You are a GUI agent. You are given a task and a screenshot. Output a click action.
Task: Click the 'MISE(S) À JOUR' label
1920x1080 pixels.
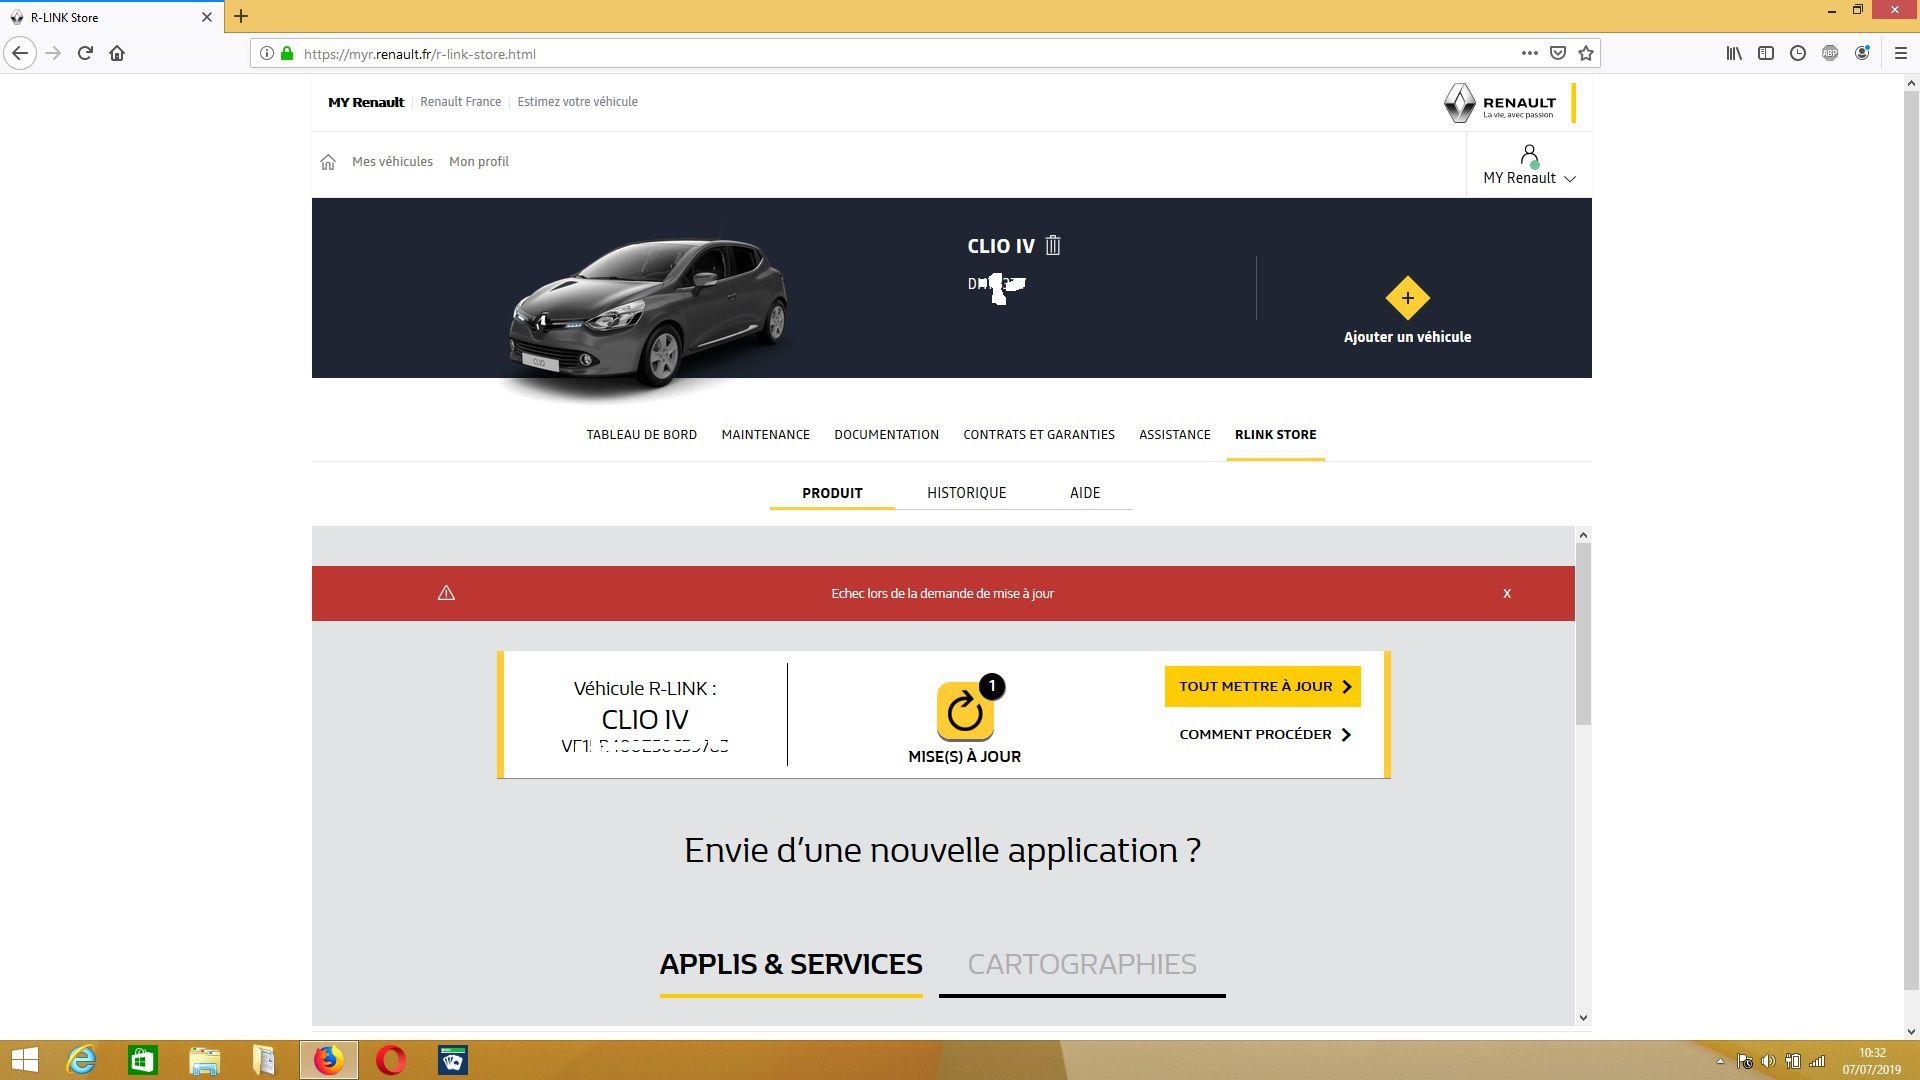pyautogui.click(x=965, y=757)
